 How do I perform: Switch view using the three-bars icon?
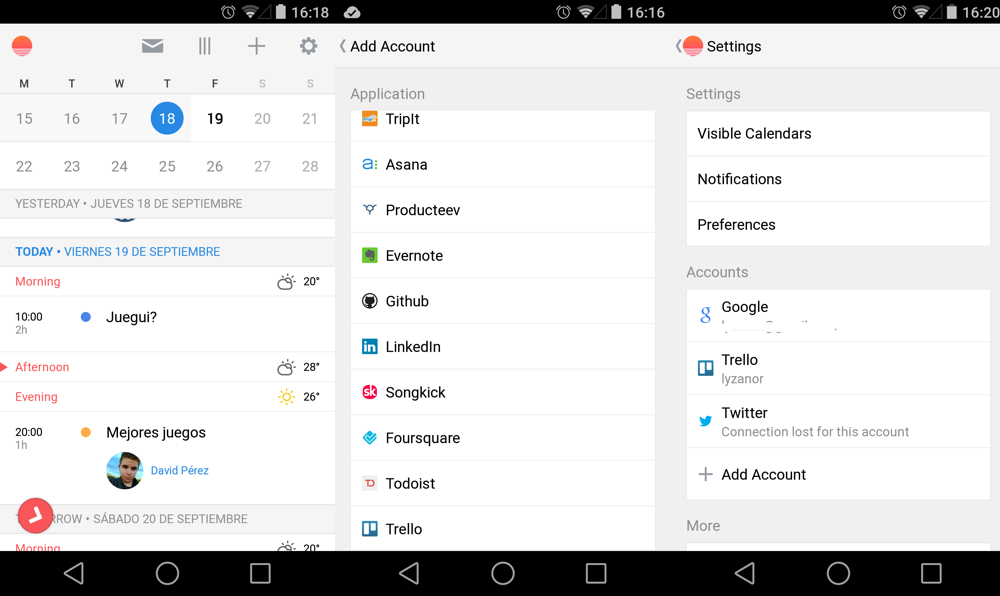coord(205,46)
